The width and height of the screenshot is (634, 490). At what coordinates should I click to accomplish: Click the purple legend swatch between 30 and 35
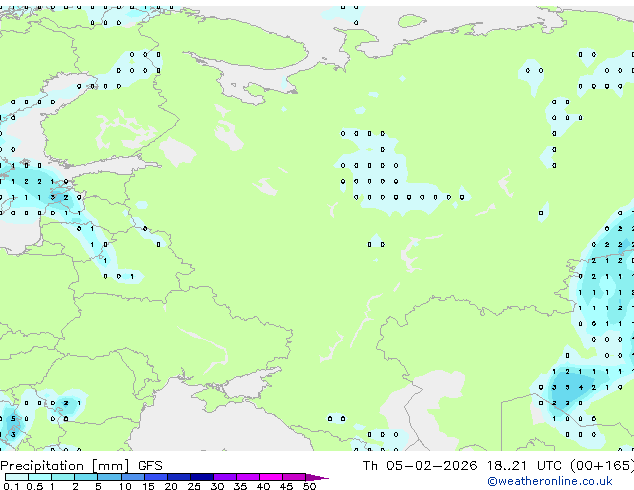point(225,477)
